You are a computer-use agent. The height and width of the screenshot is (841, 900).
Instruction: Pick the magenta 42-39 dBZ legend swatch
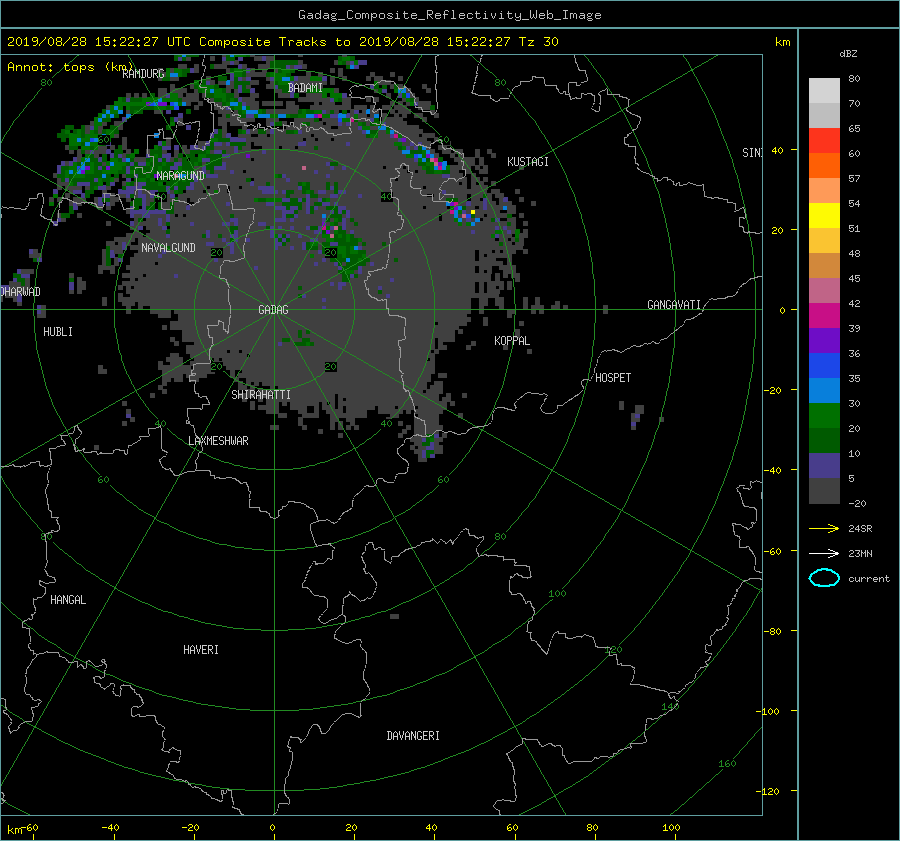coord(824,316)
